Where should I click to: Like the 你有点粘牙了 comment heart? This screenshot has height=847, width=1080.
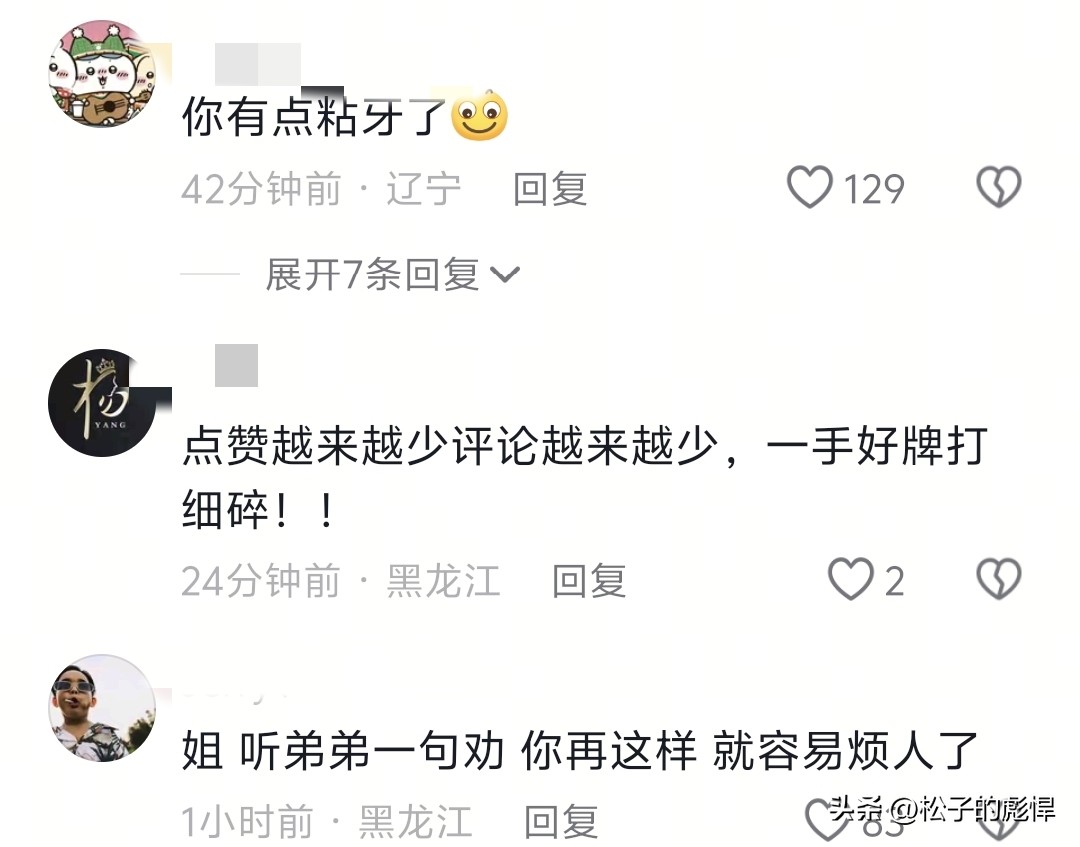coord(810,187)
